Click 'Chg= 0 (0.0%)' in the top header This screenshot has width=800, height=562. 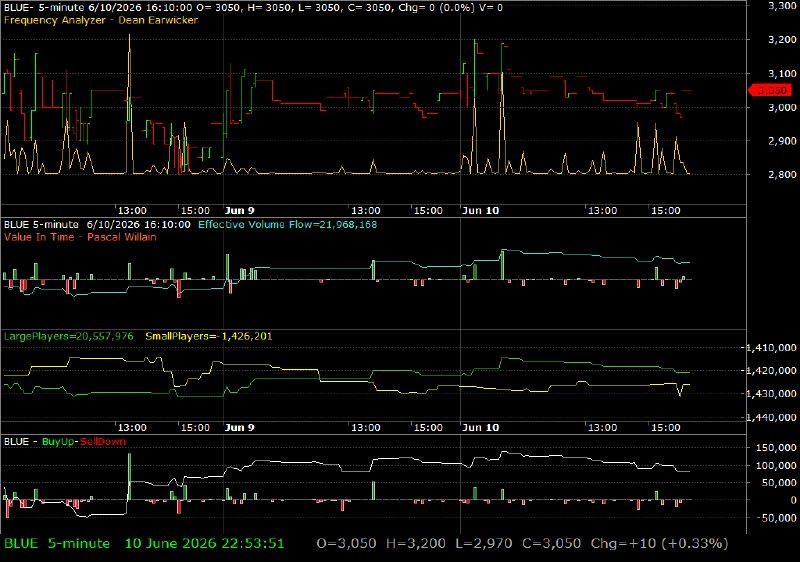(x=435, y=8)
